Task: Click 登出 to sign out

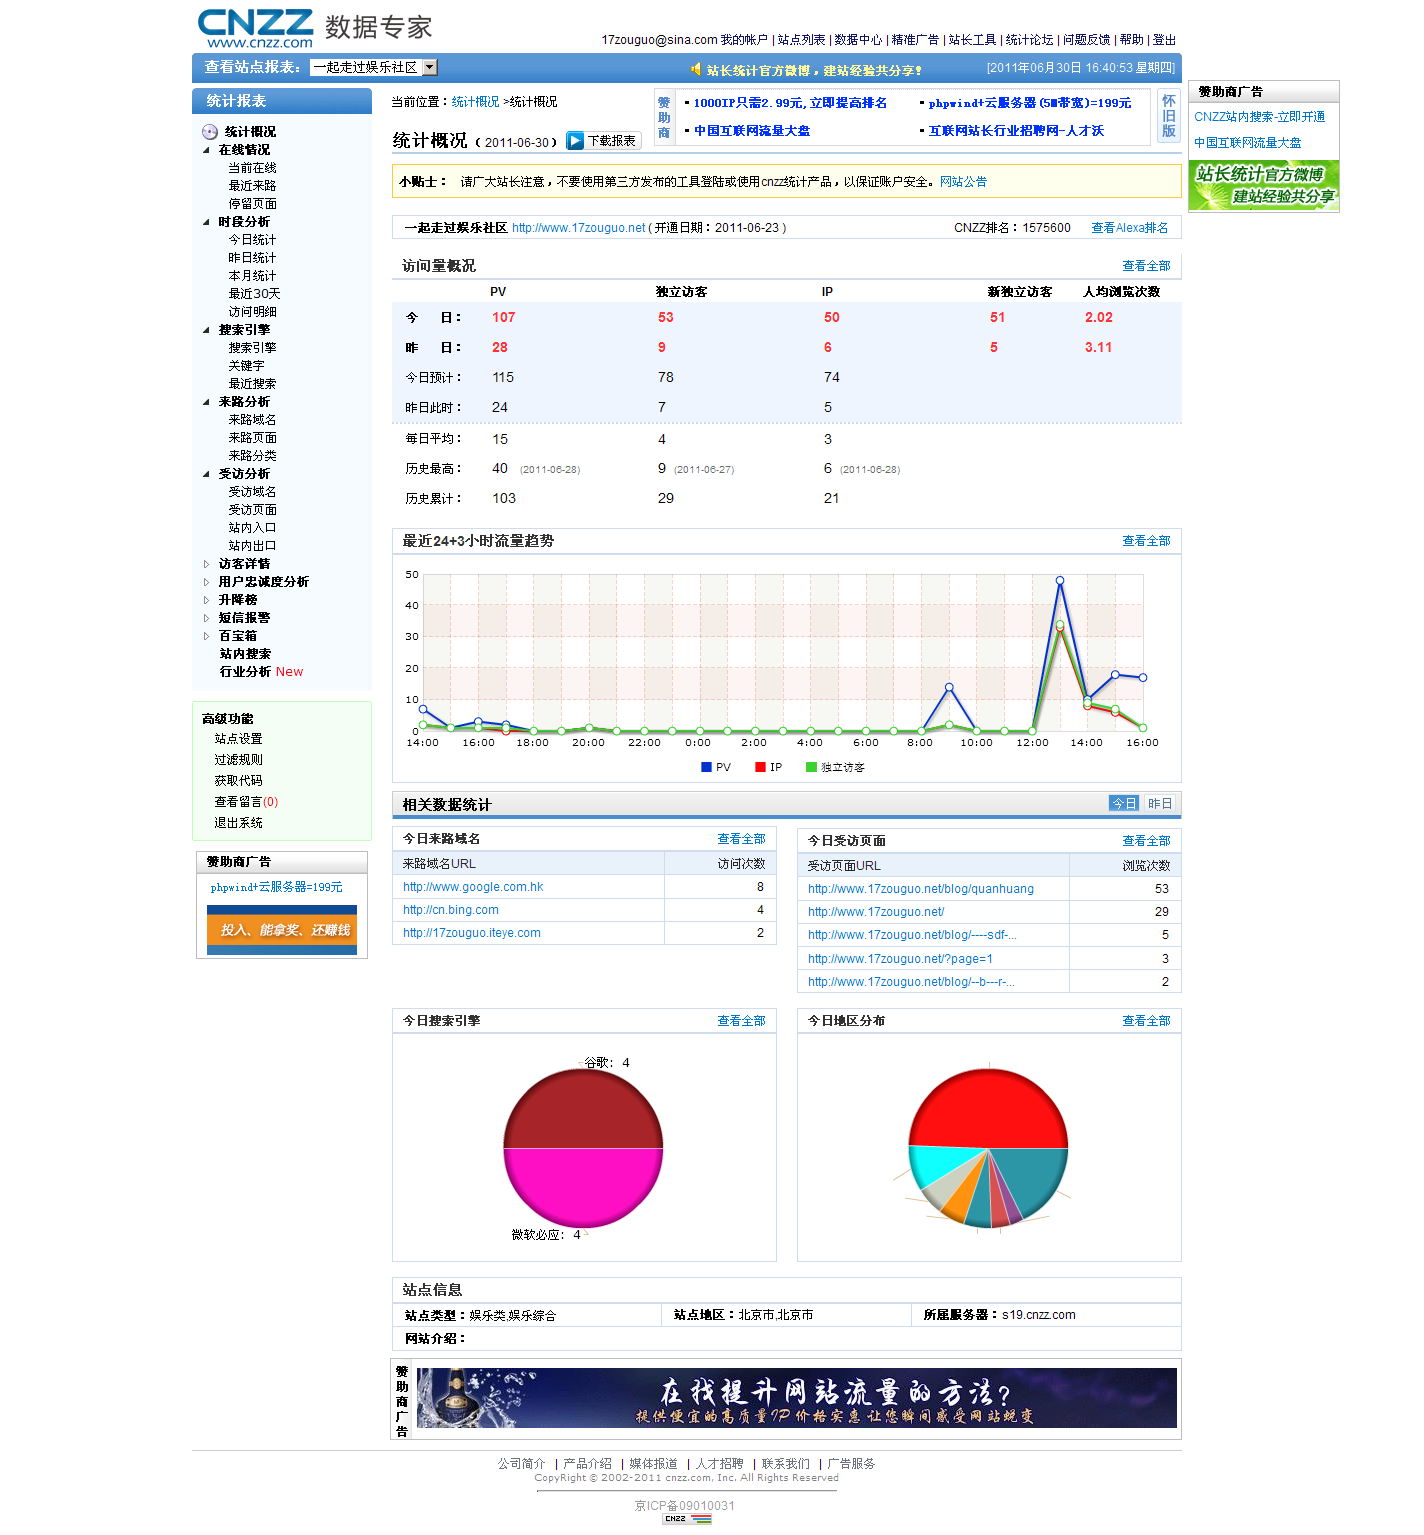Action: [x=1164, y=40]
